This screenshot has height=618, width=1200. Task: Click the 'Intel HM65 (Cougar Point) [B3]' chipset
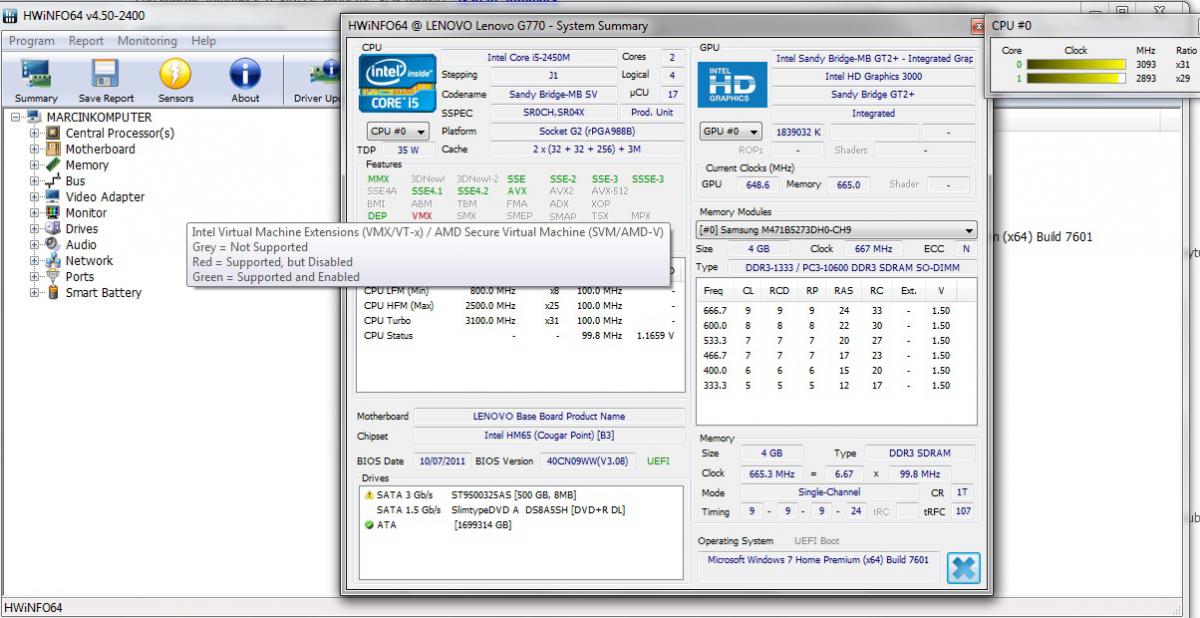549,435
